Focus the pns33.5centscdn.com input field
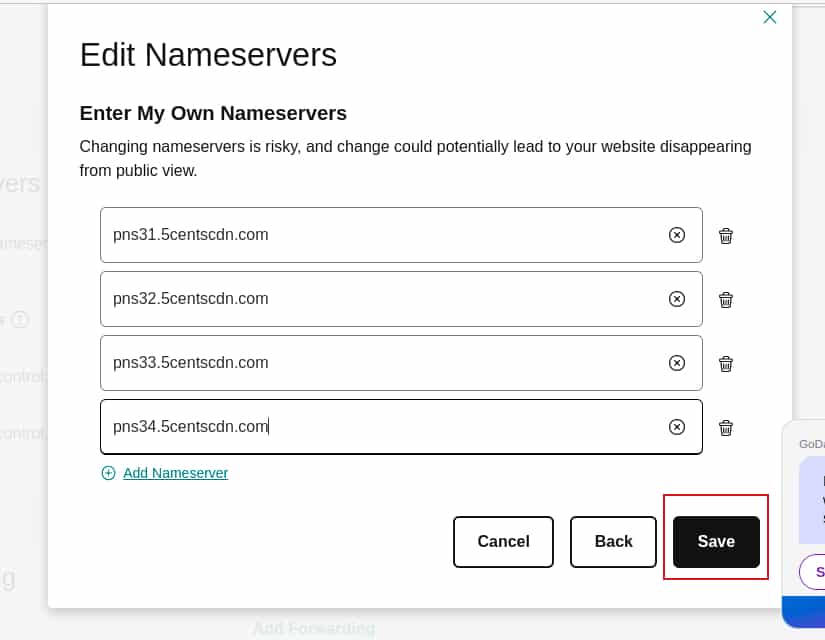This screenshot has height=640, width=825. (401, 363)
